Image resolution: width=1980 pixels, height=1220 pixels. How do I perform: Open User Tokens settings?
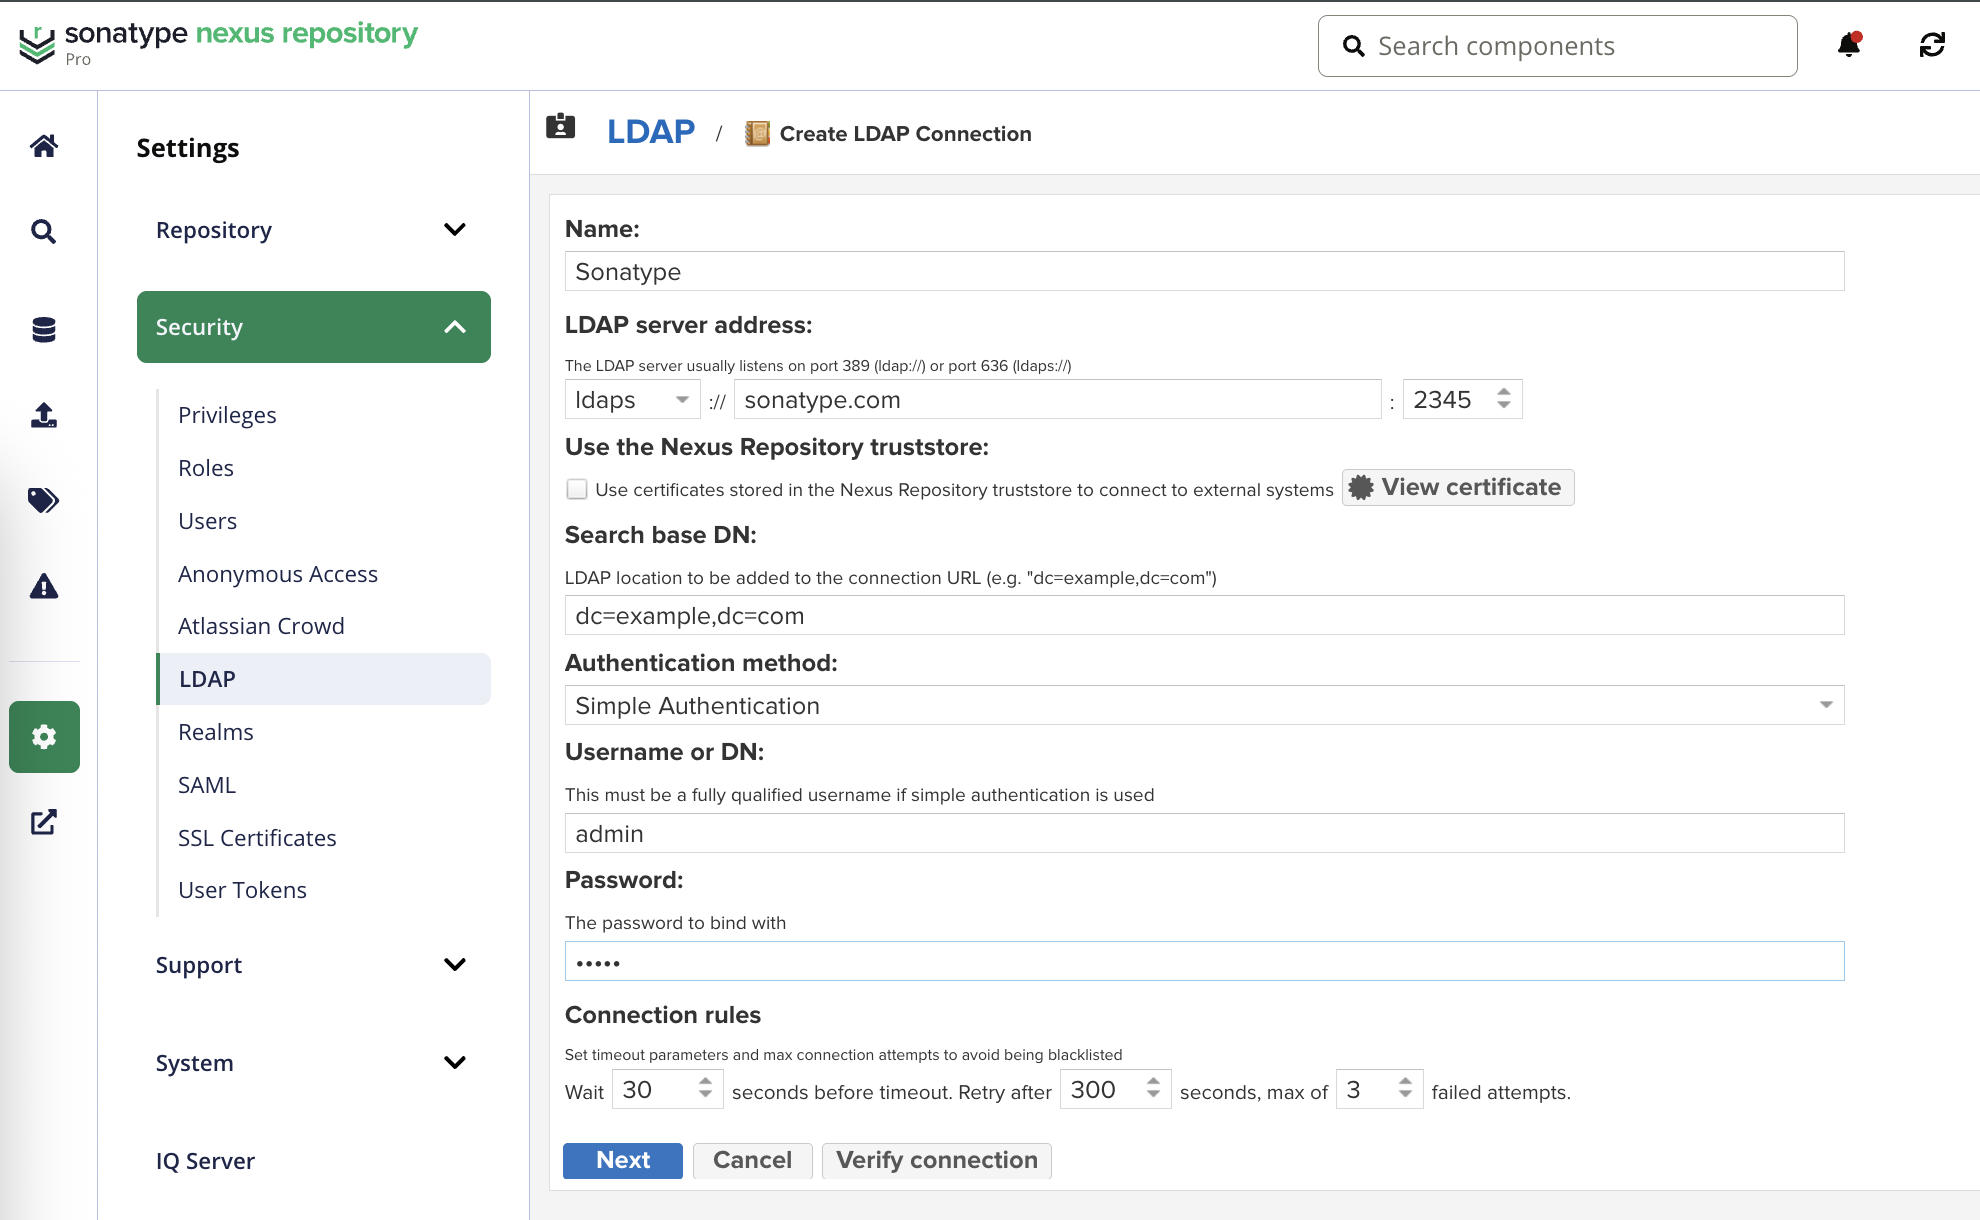pos(242,890)
